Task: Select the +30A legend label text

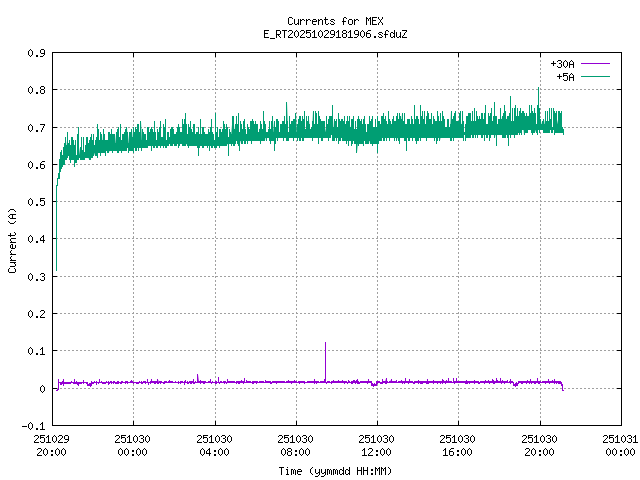Action: tap(562, 63)
